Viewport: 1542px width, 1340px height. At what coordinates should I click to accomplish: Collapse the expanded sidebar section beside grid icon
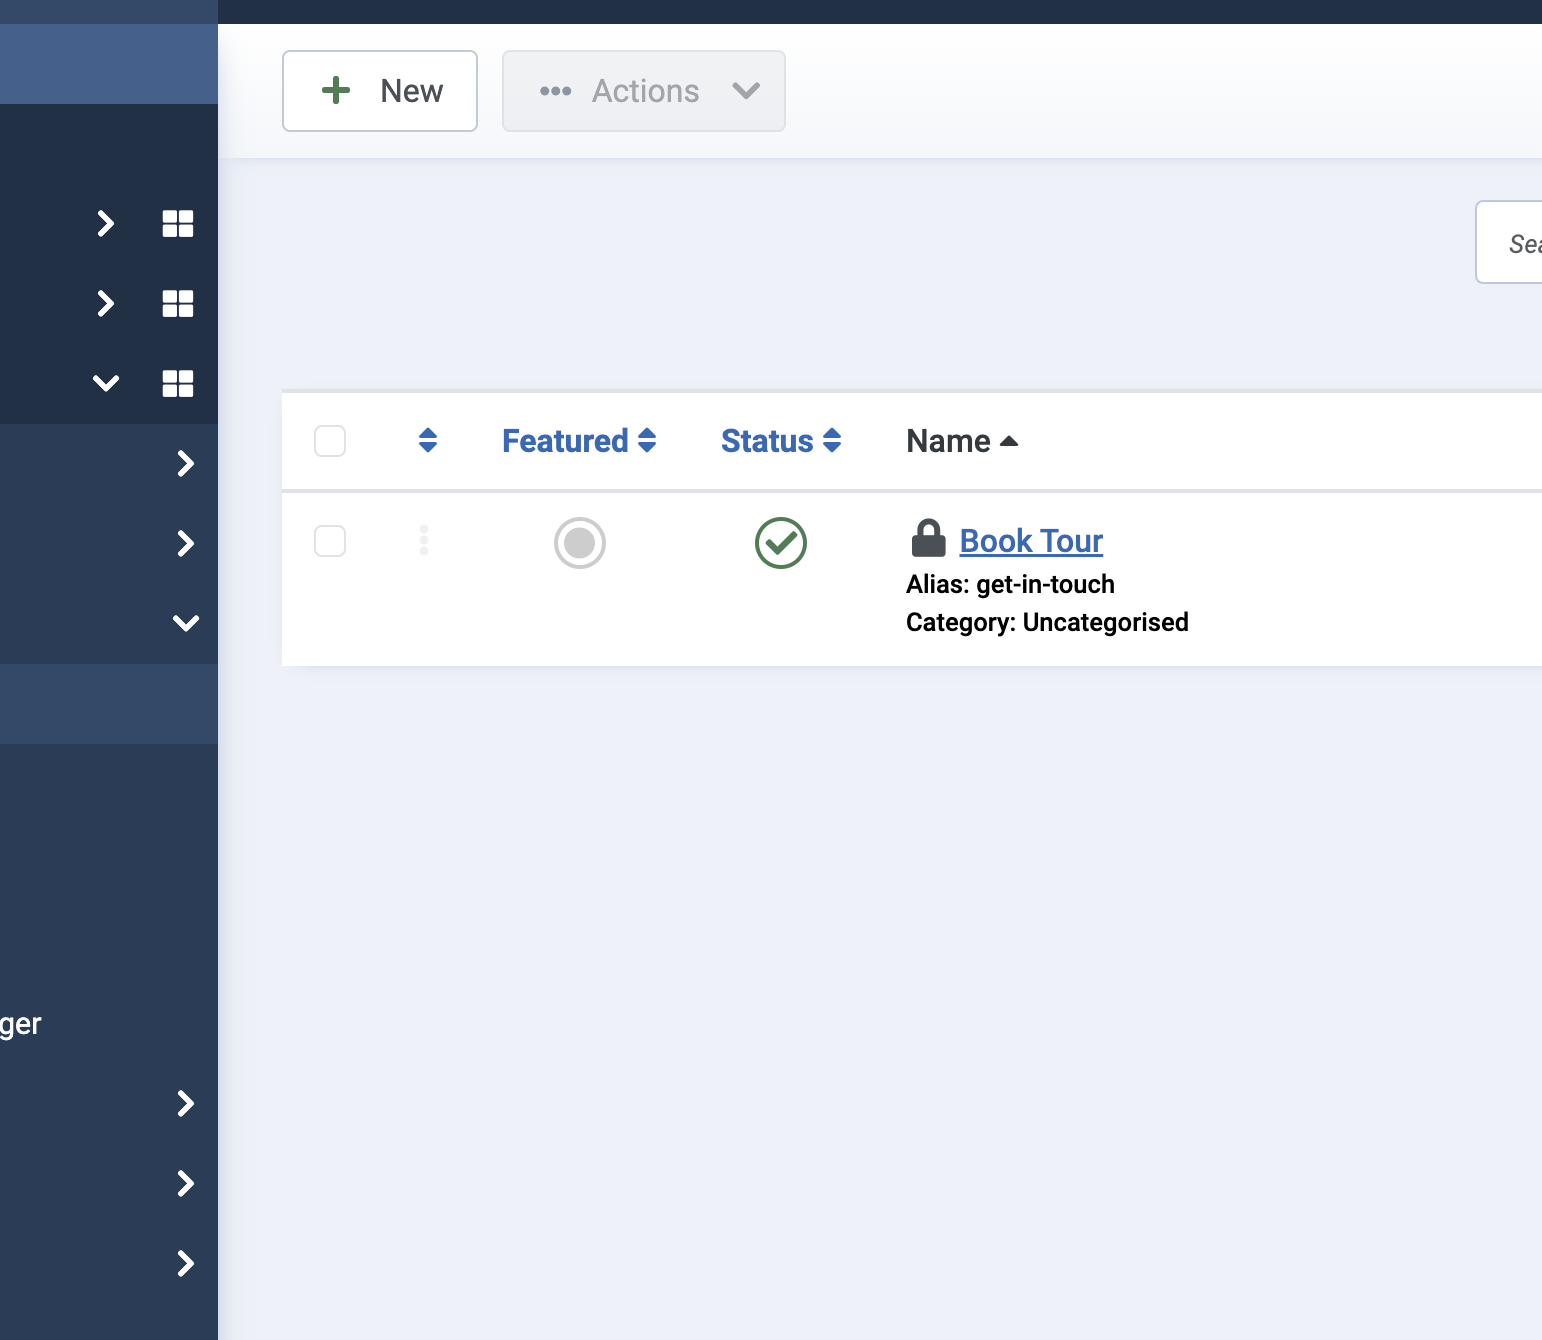(106, 383)
